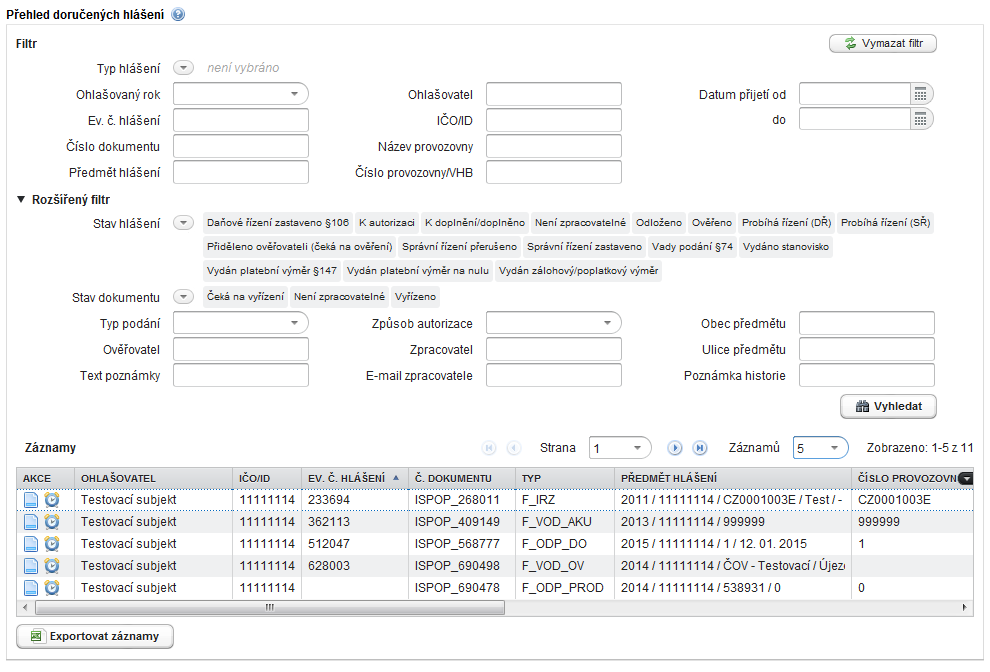Toggle state filter 'Ověřeno'
The height and width of the screenshot is (672, 990).
[x=712, y=223]
